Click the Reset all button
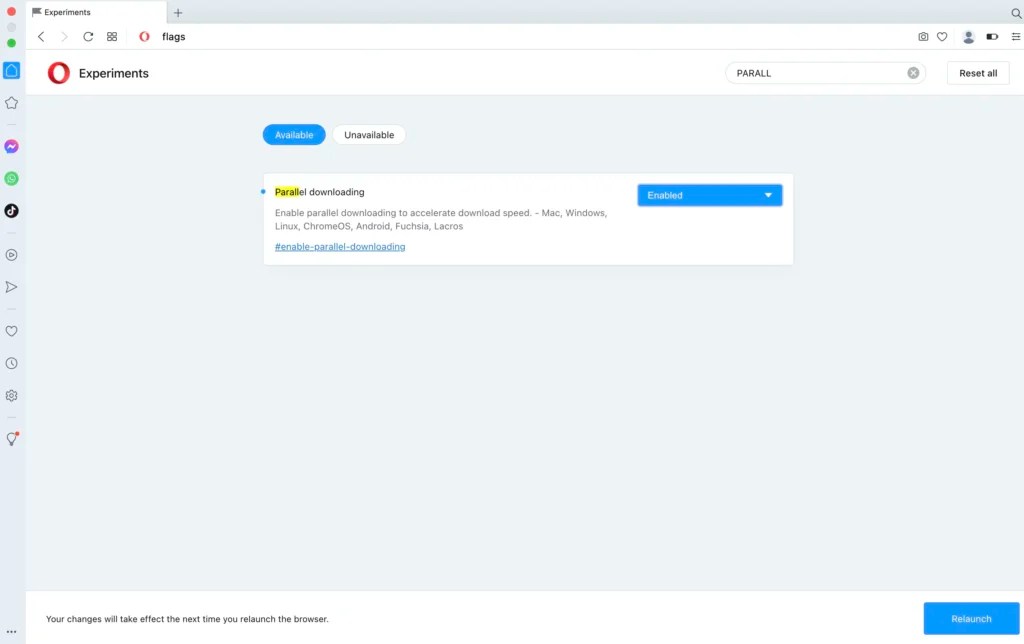This screenshot has width=1024, height=644. (x=977, y=72)
